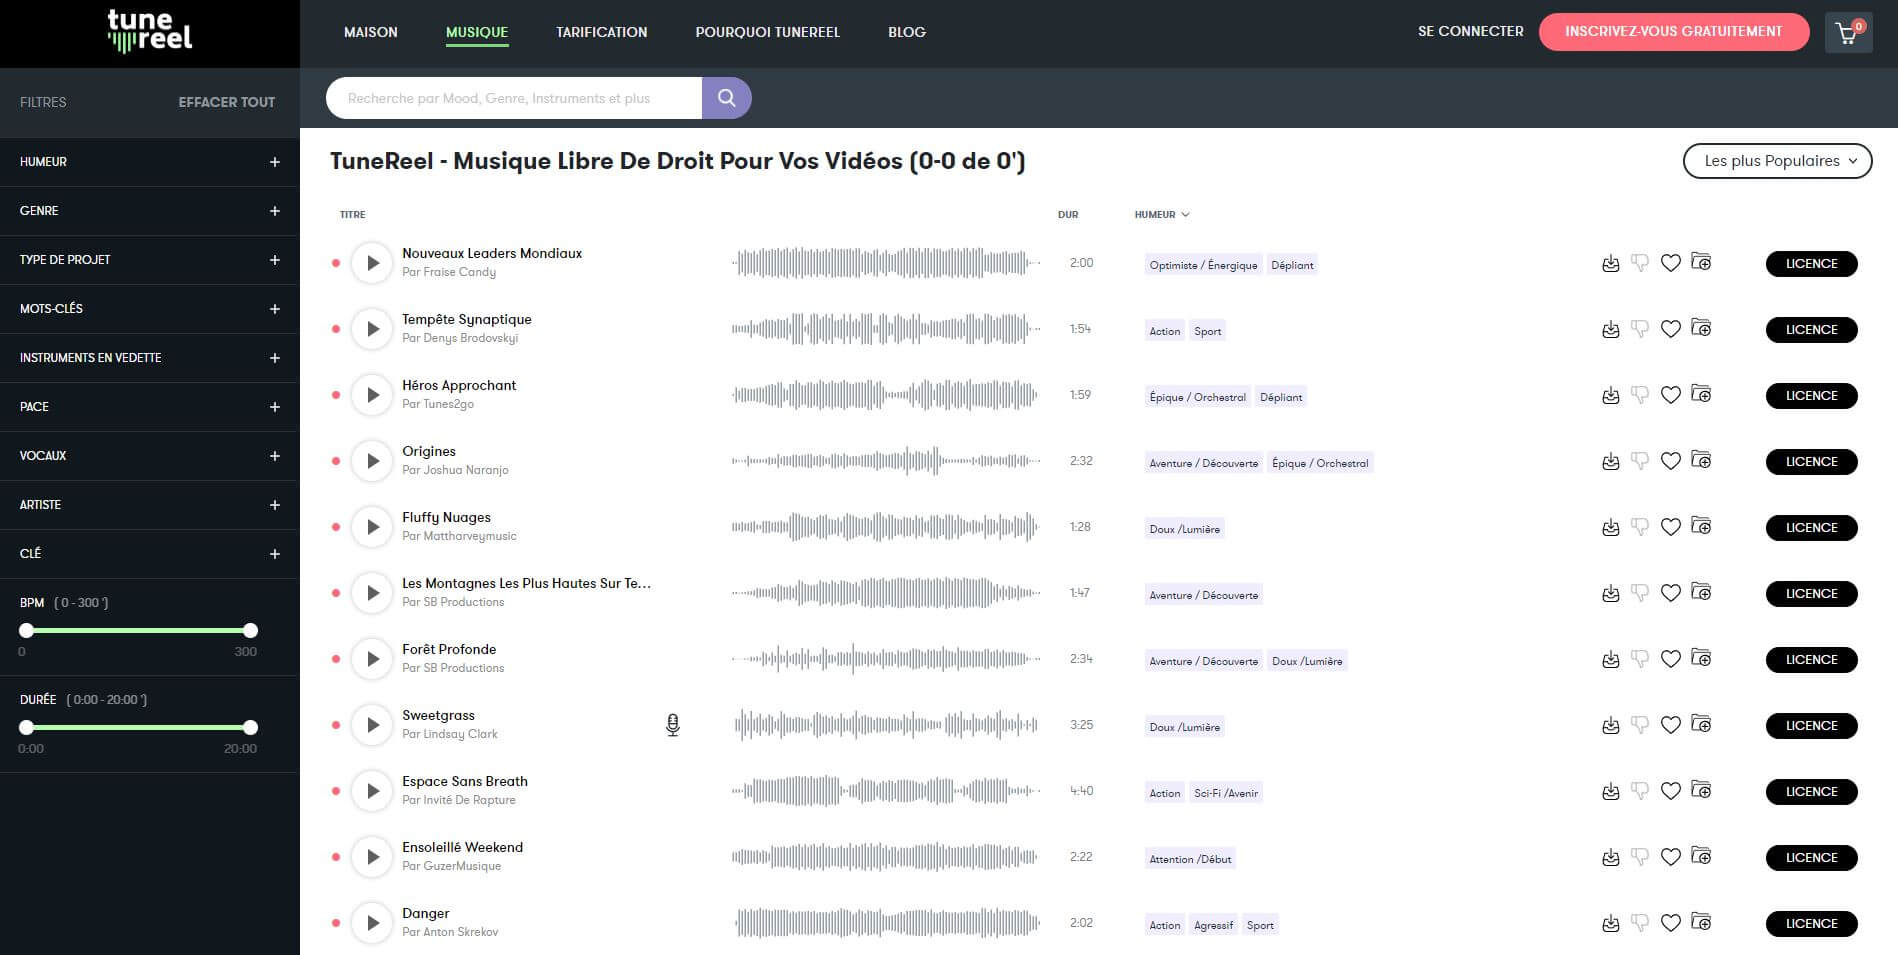Click Licence for Fluffy Nuages
Image resolution: width=1898 pixels, height=955 pixels.
pos(1811,528)
